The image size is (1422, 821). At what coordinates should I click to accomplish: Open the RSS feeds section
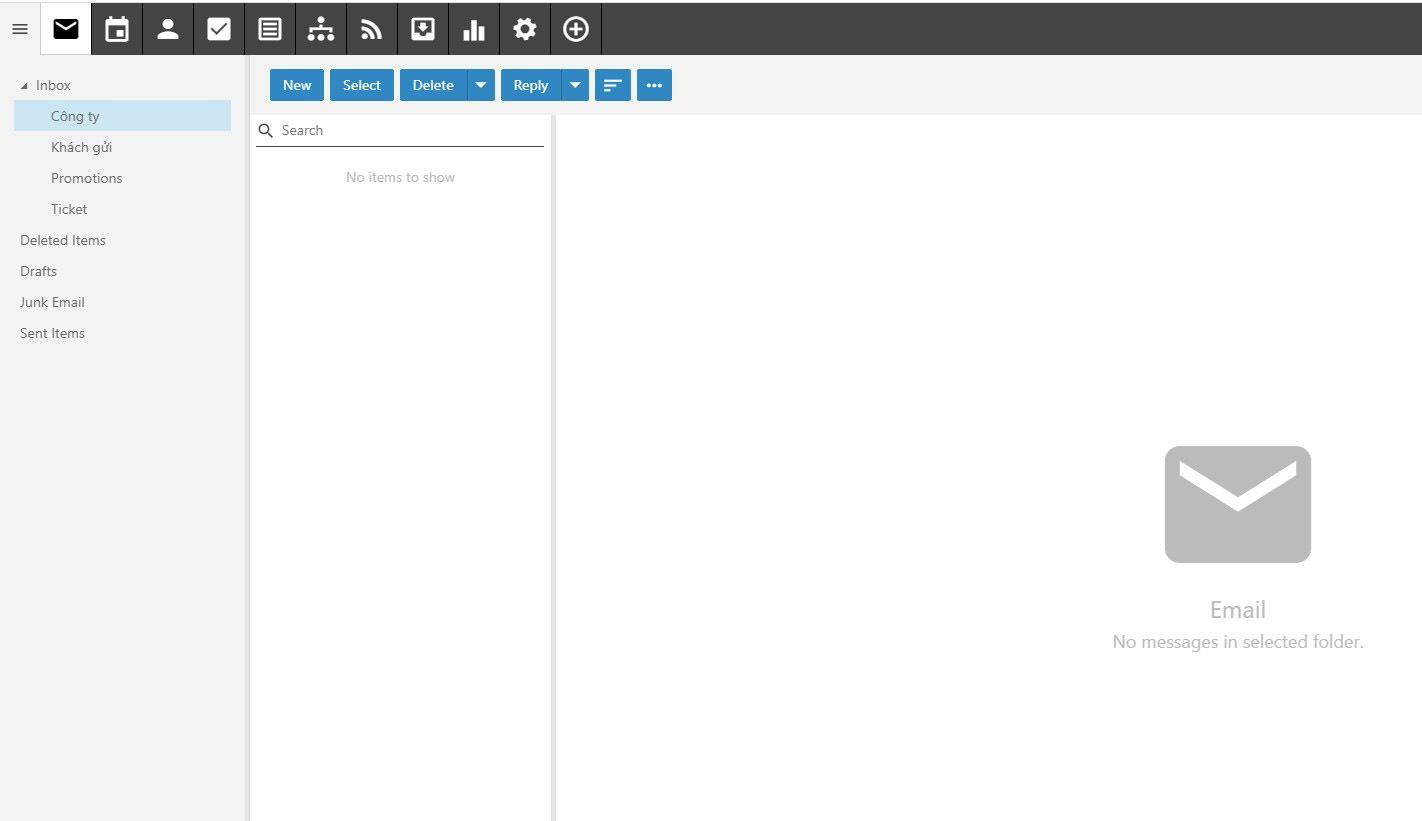click(372, 29)
